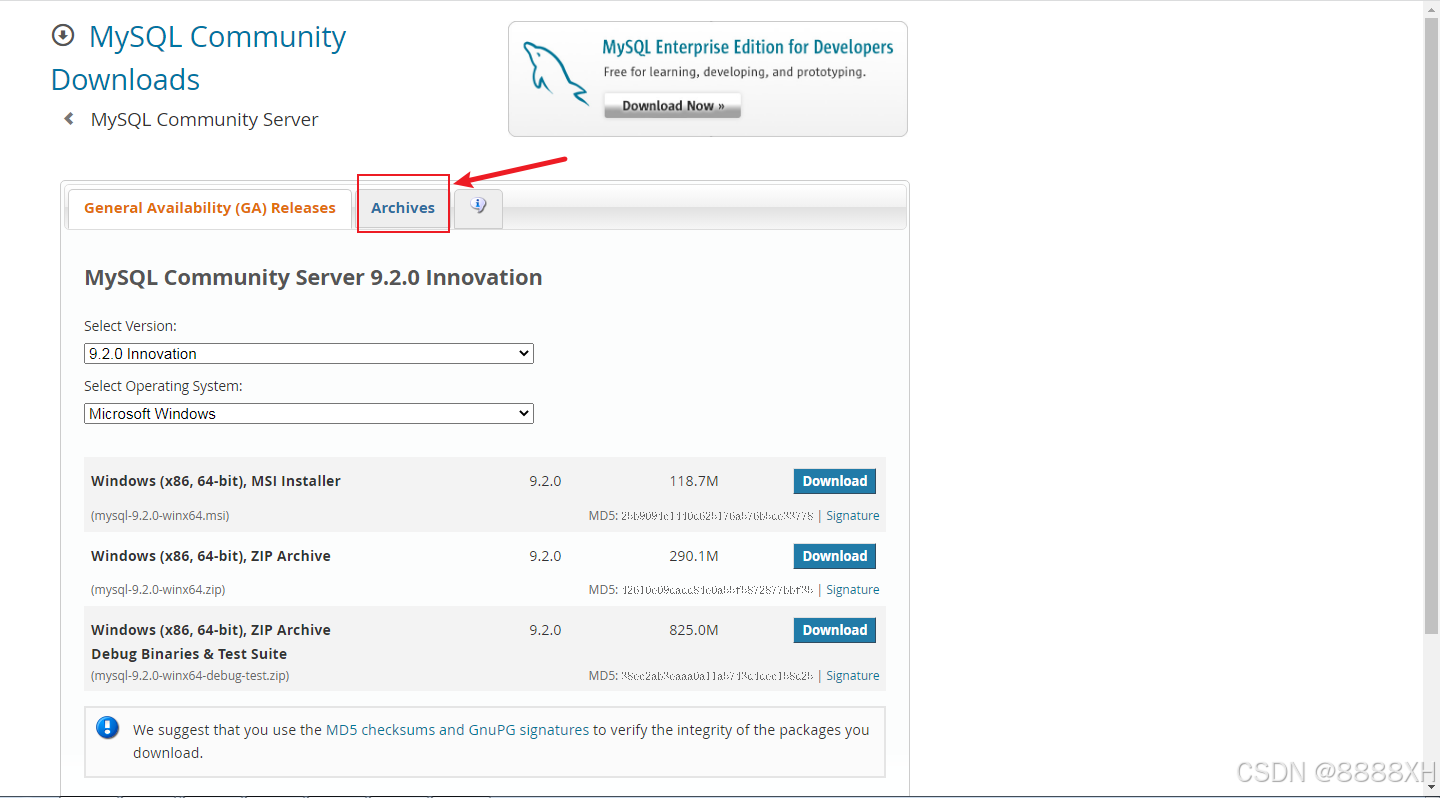Go back to MySQL Community Server
The width and height of the screenshot is (1440, 798).
tap(204, 119)
